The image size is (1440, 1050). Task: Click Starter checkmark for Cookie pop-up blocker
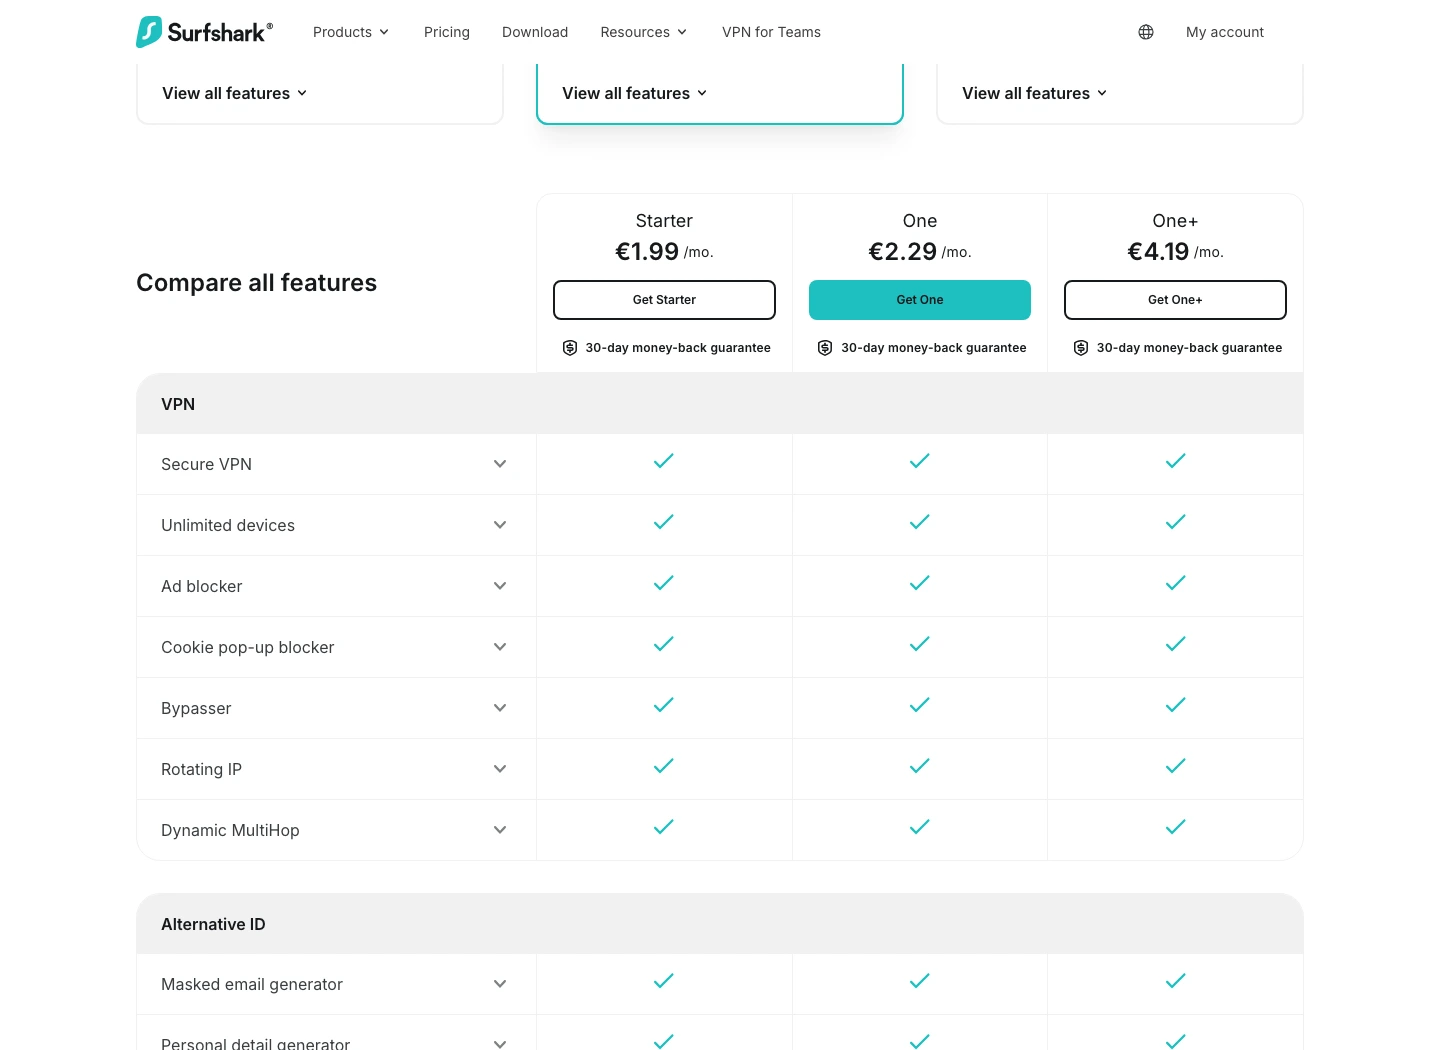click(x=664, y=644)
